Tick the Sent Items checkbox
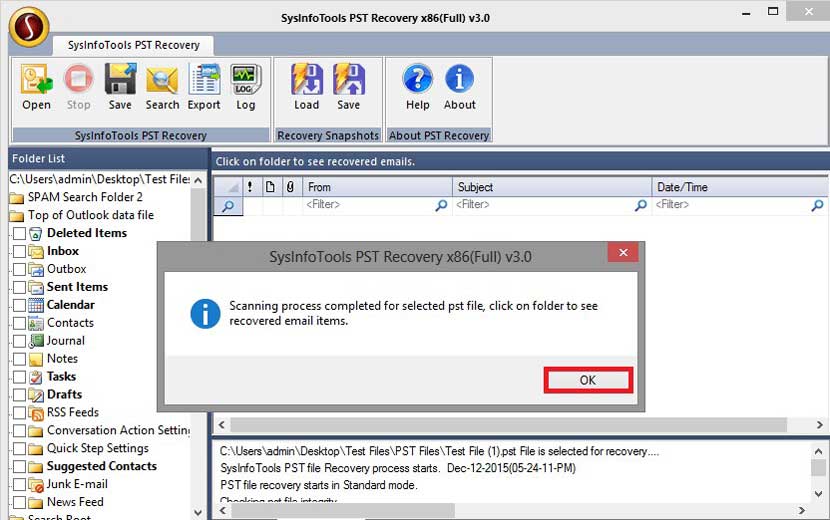Screen dimensions: 830x520 (x=19, y=288)
